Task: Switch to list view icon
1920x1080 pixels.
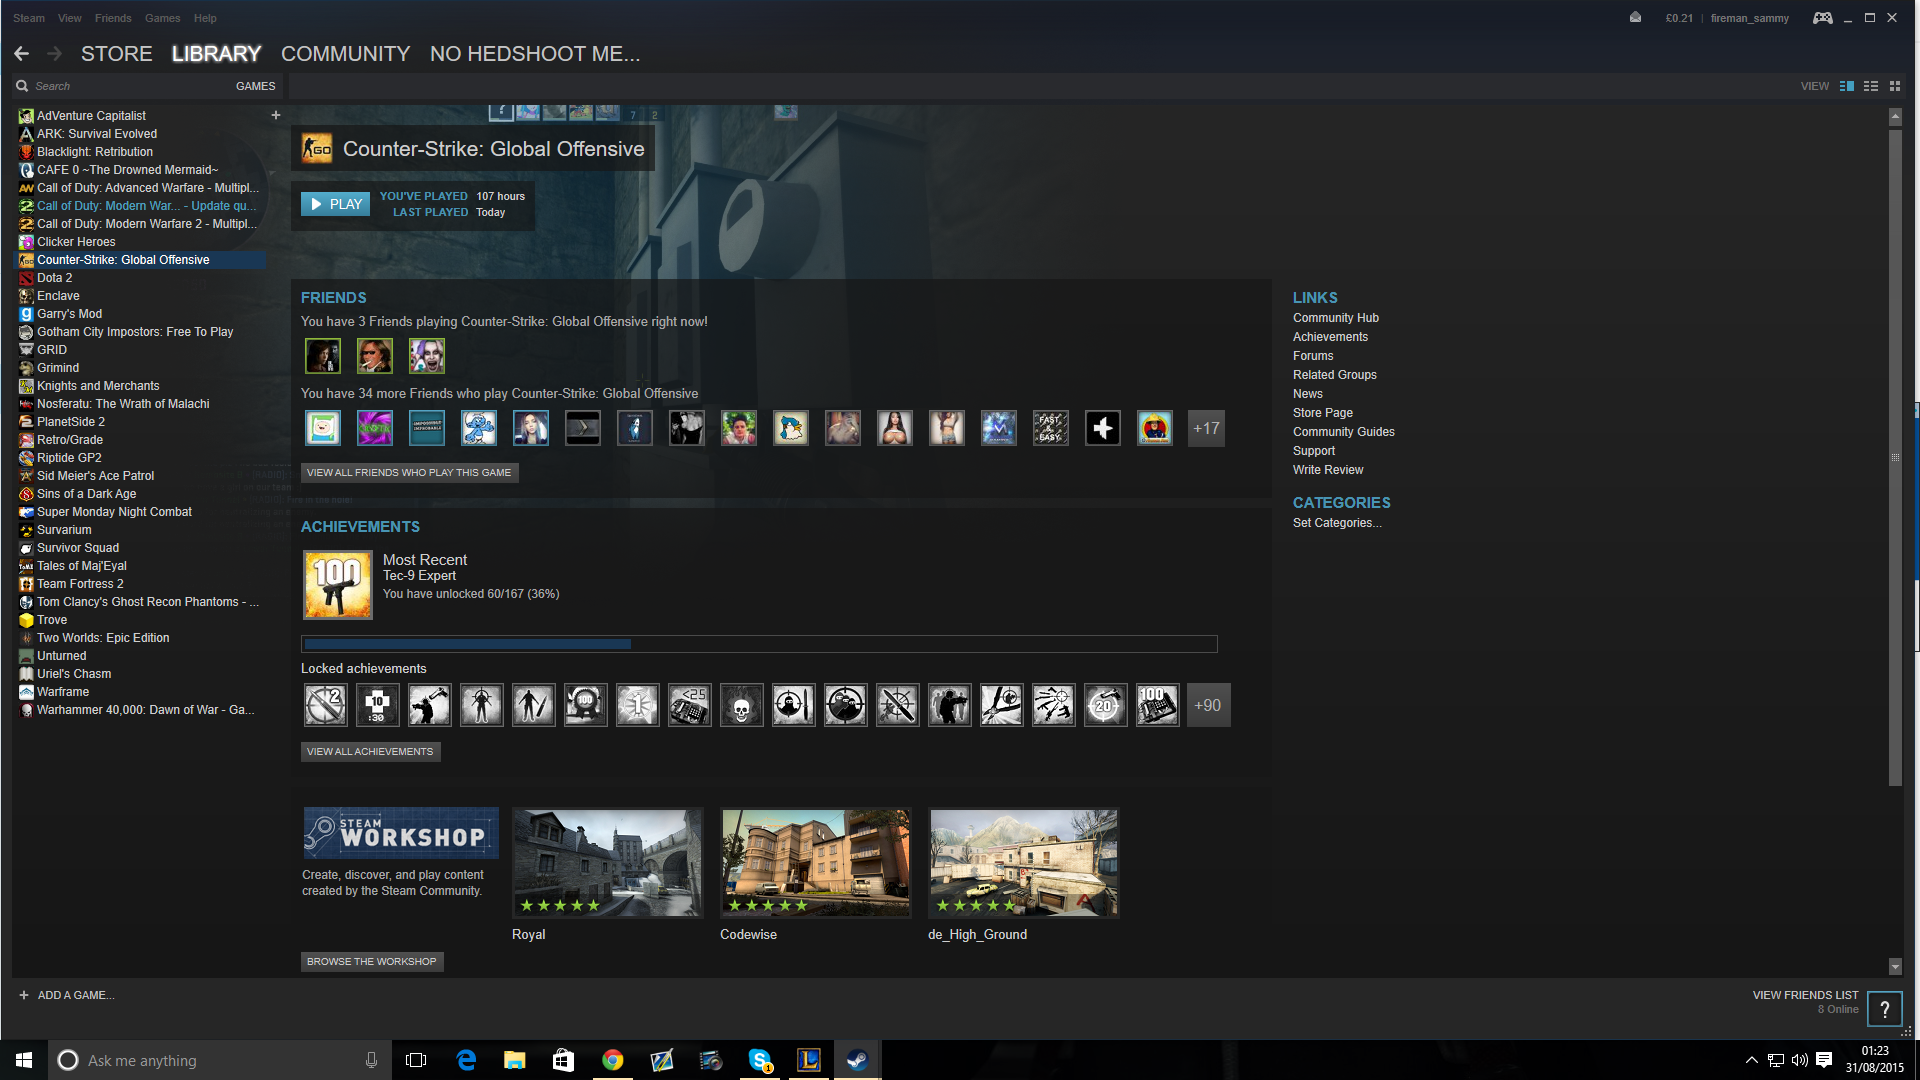Action: point(1870,86)
